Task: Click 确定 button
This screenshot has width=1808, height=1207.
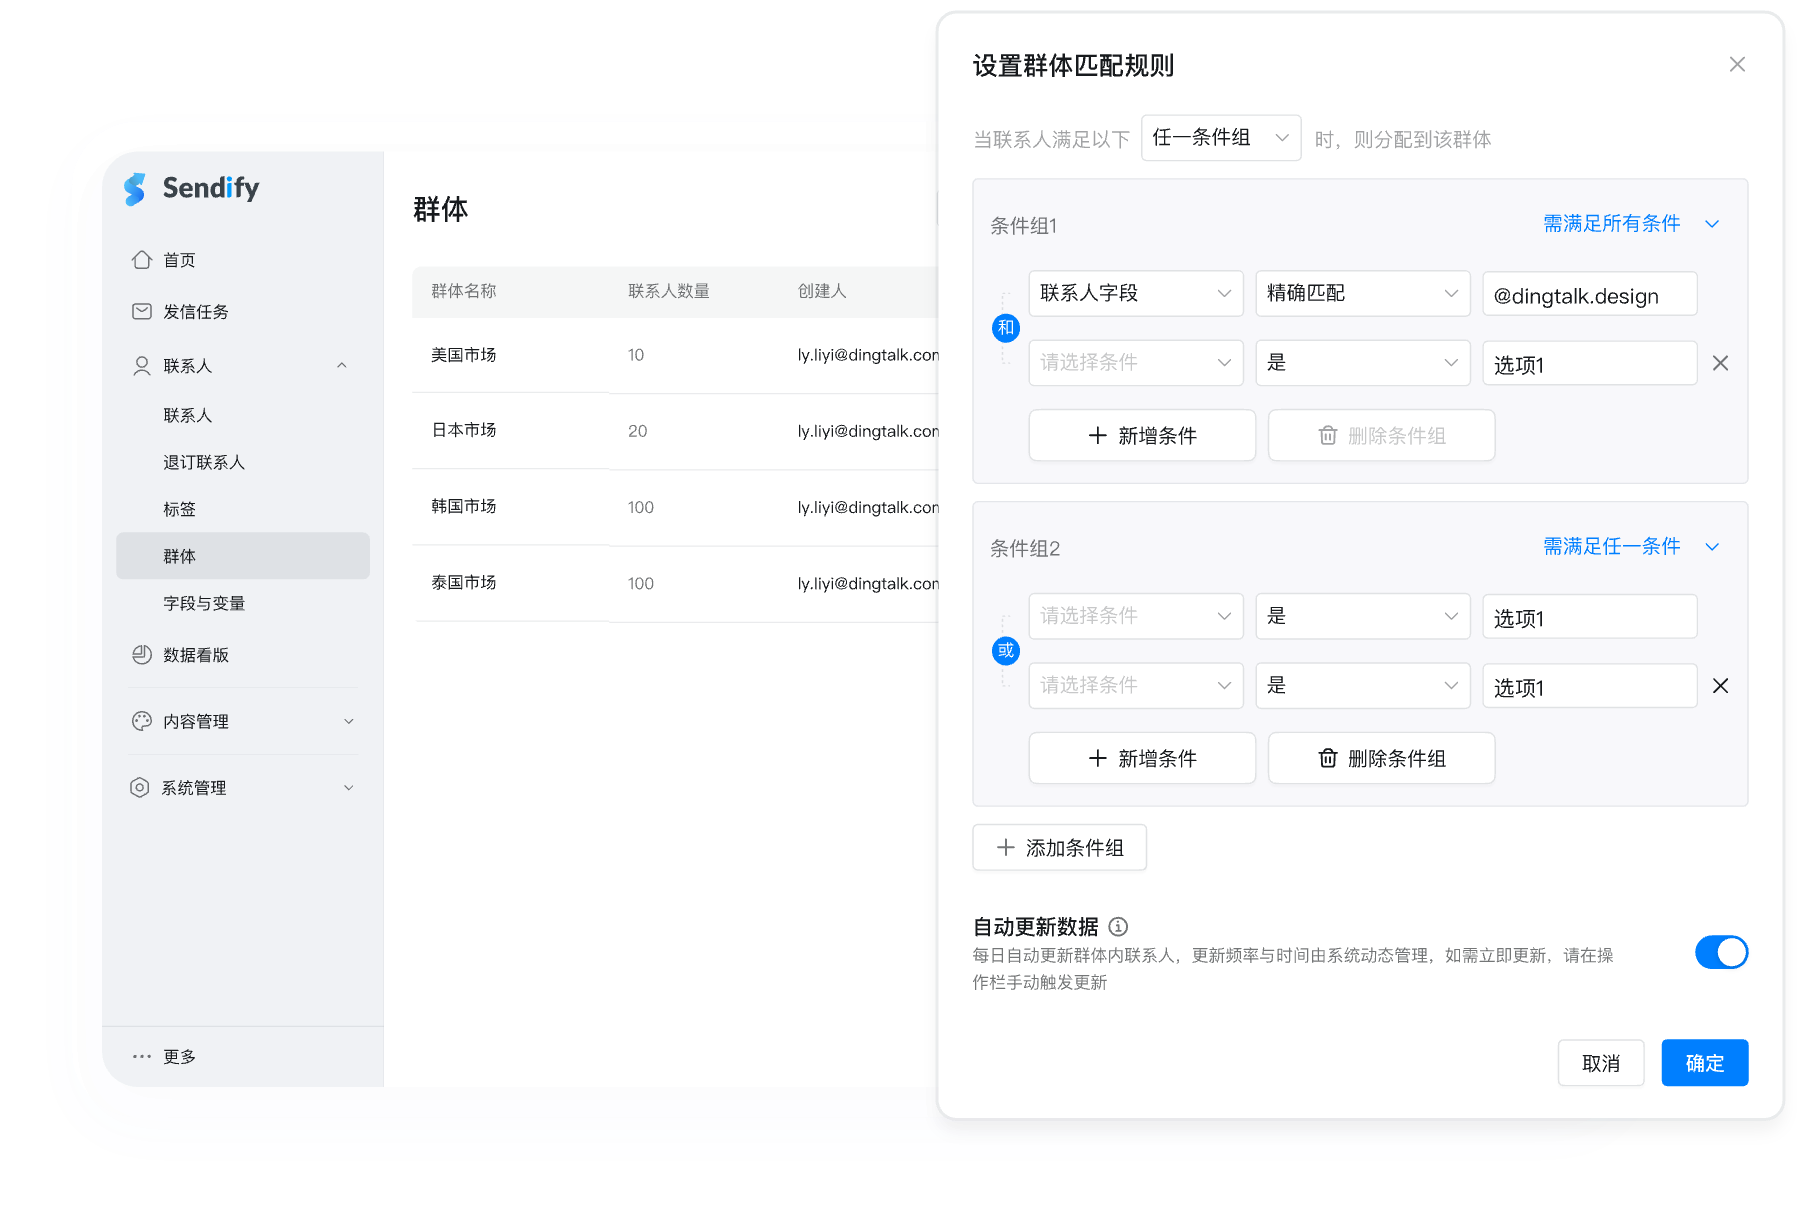Action: (x=1704, y=1063)
